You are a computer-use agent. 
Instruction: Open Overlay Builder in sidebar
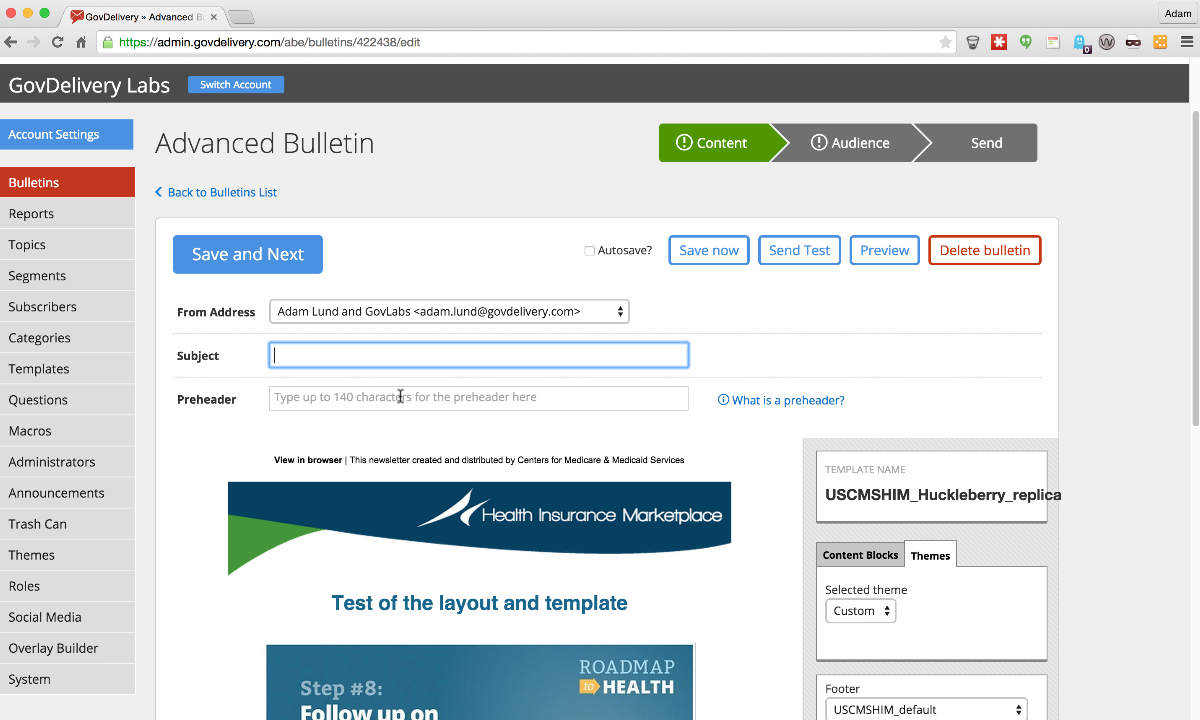(x=67, y=647)
